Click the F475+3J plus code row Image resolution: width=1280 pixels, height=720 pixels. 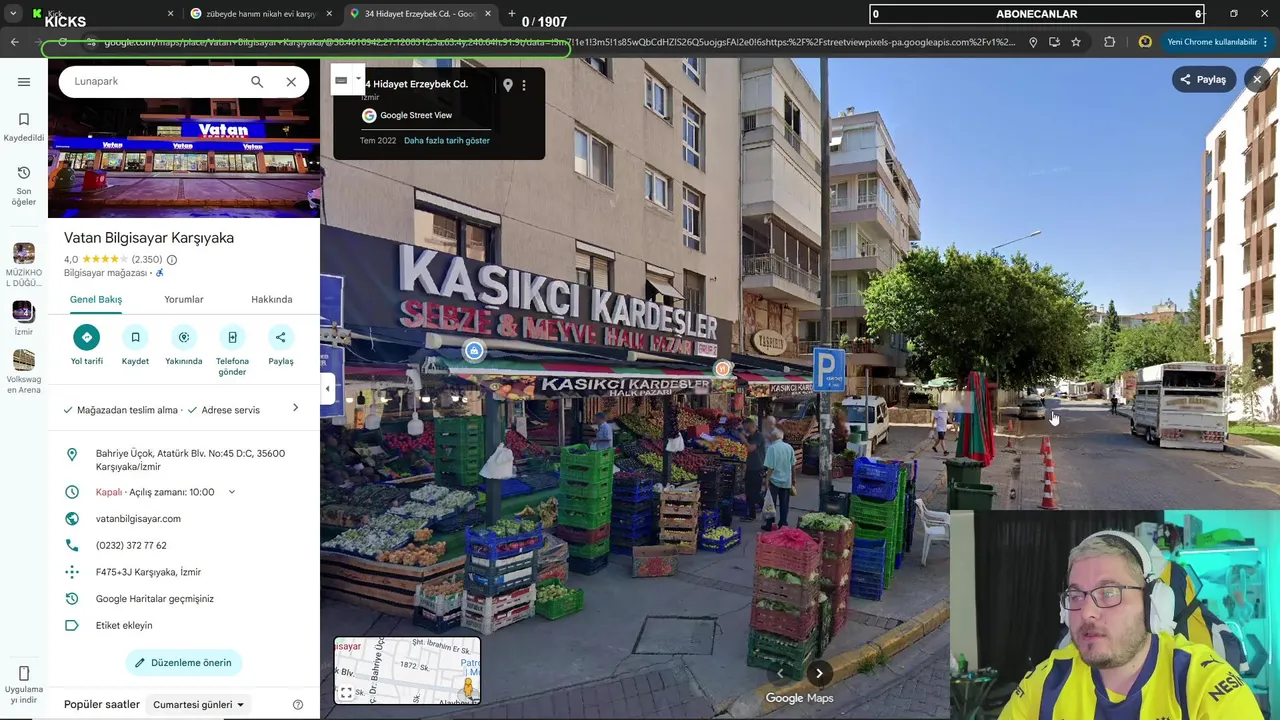point(184,572)
